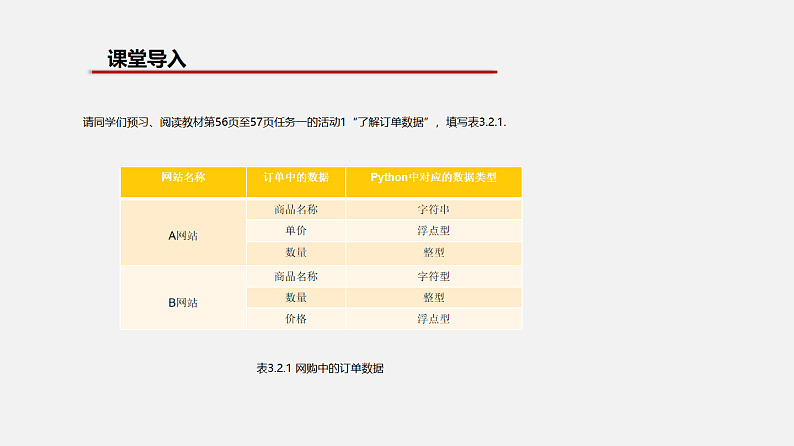The width and height of the screenshot is (794, 446).
Task: Select 数量 in the A网站 group
Action: [x=295, y=253]
